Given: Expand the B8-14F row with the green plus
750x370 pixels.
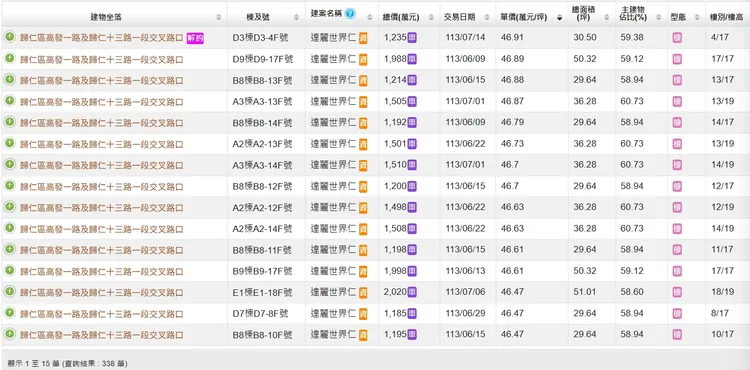Looking at the screenshot, I should tap(10, 122).
